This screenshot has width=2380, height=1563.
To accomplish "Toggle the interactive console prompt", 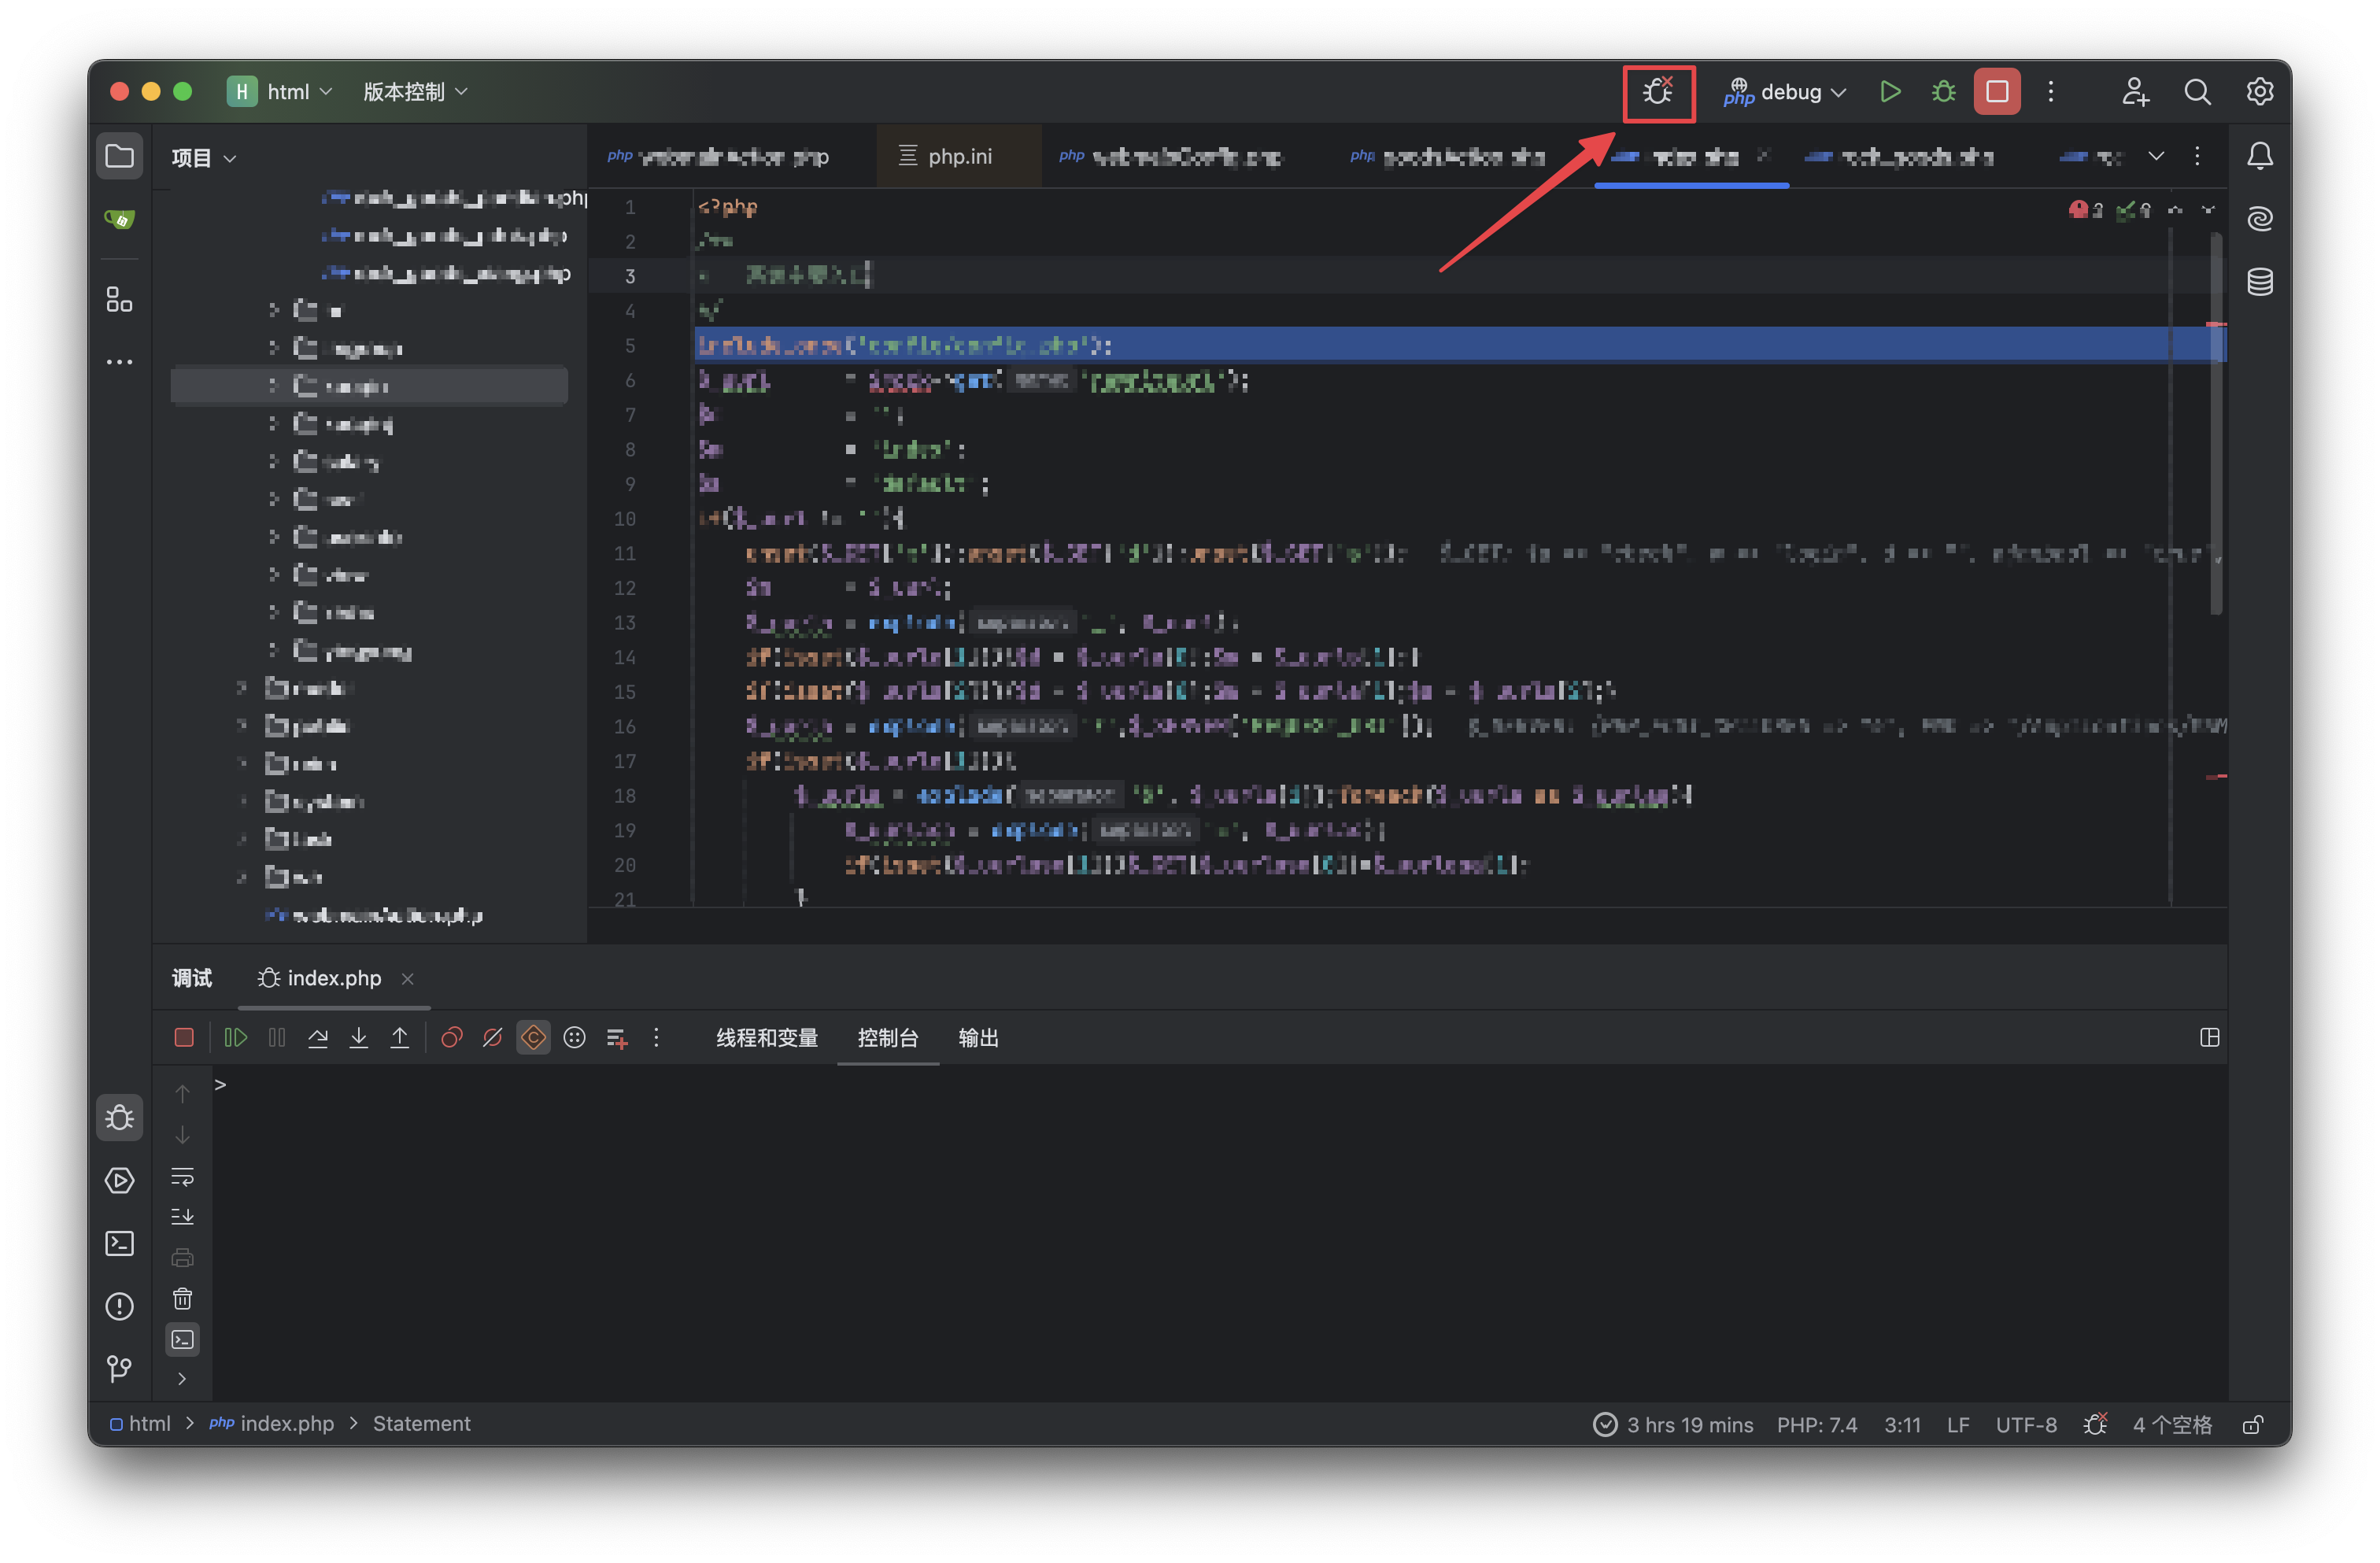I will click(x=183, y=1340).
